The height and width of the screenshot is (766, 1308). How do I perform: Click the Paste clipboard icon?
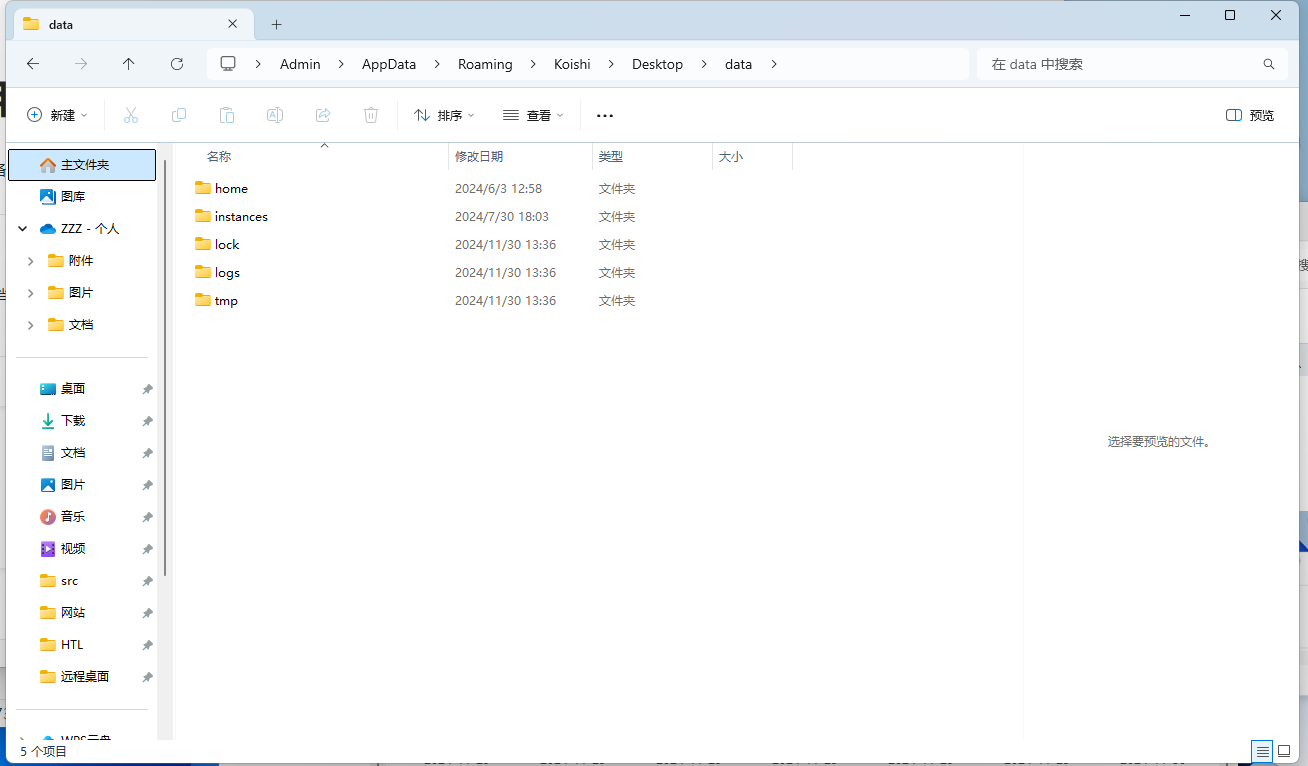pyautogui.click(x=227, y=115)
